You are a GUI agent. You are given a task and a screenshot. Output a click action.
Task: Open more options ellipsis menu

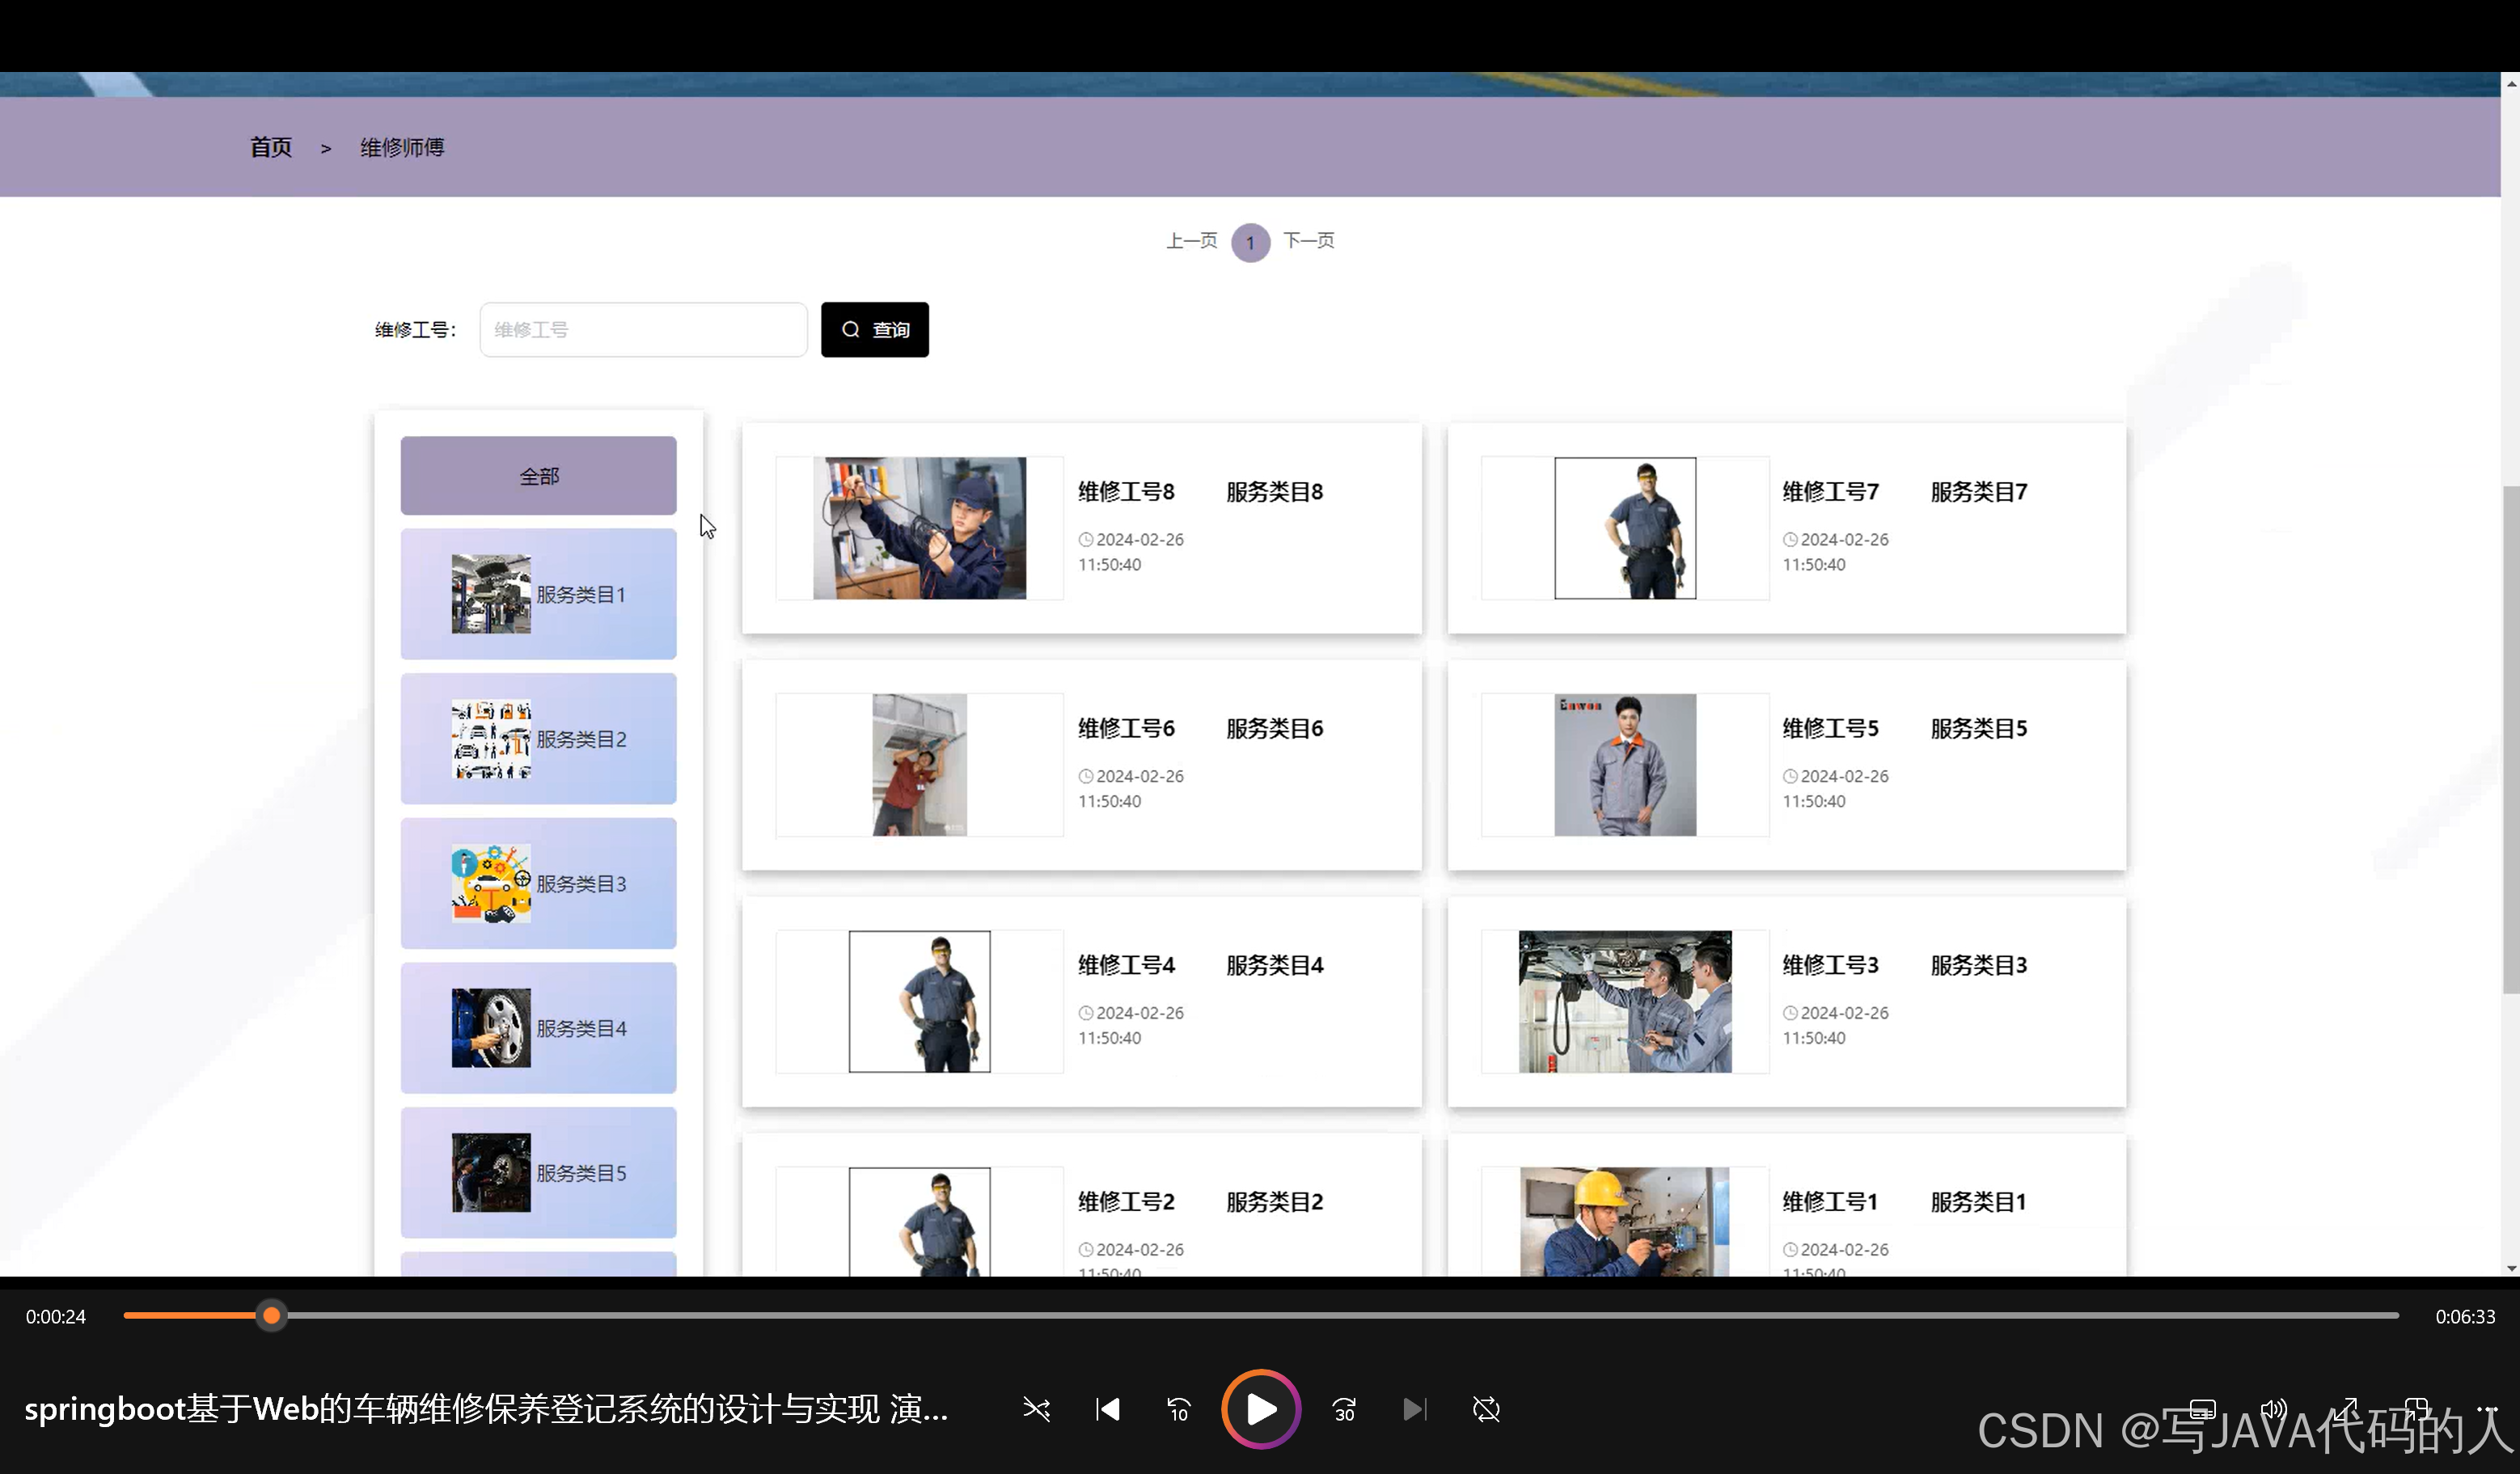[2487, 1409]
